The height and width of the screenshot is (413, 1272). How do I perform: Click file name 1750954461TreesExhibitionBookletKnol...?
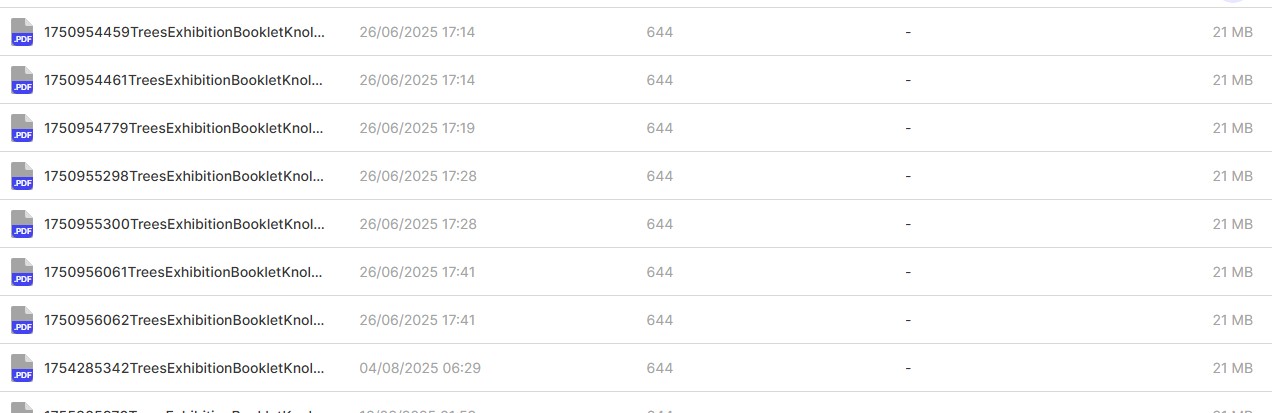click(184, 80)
